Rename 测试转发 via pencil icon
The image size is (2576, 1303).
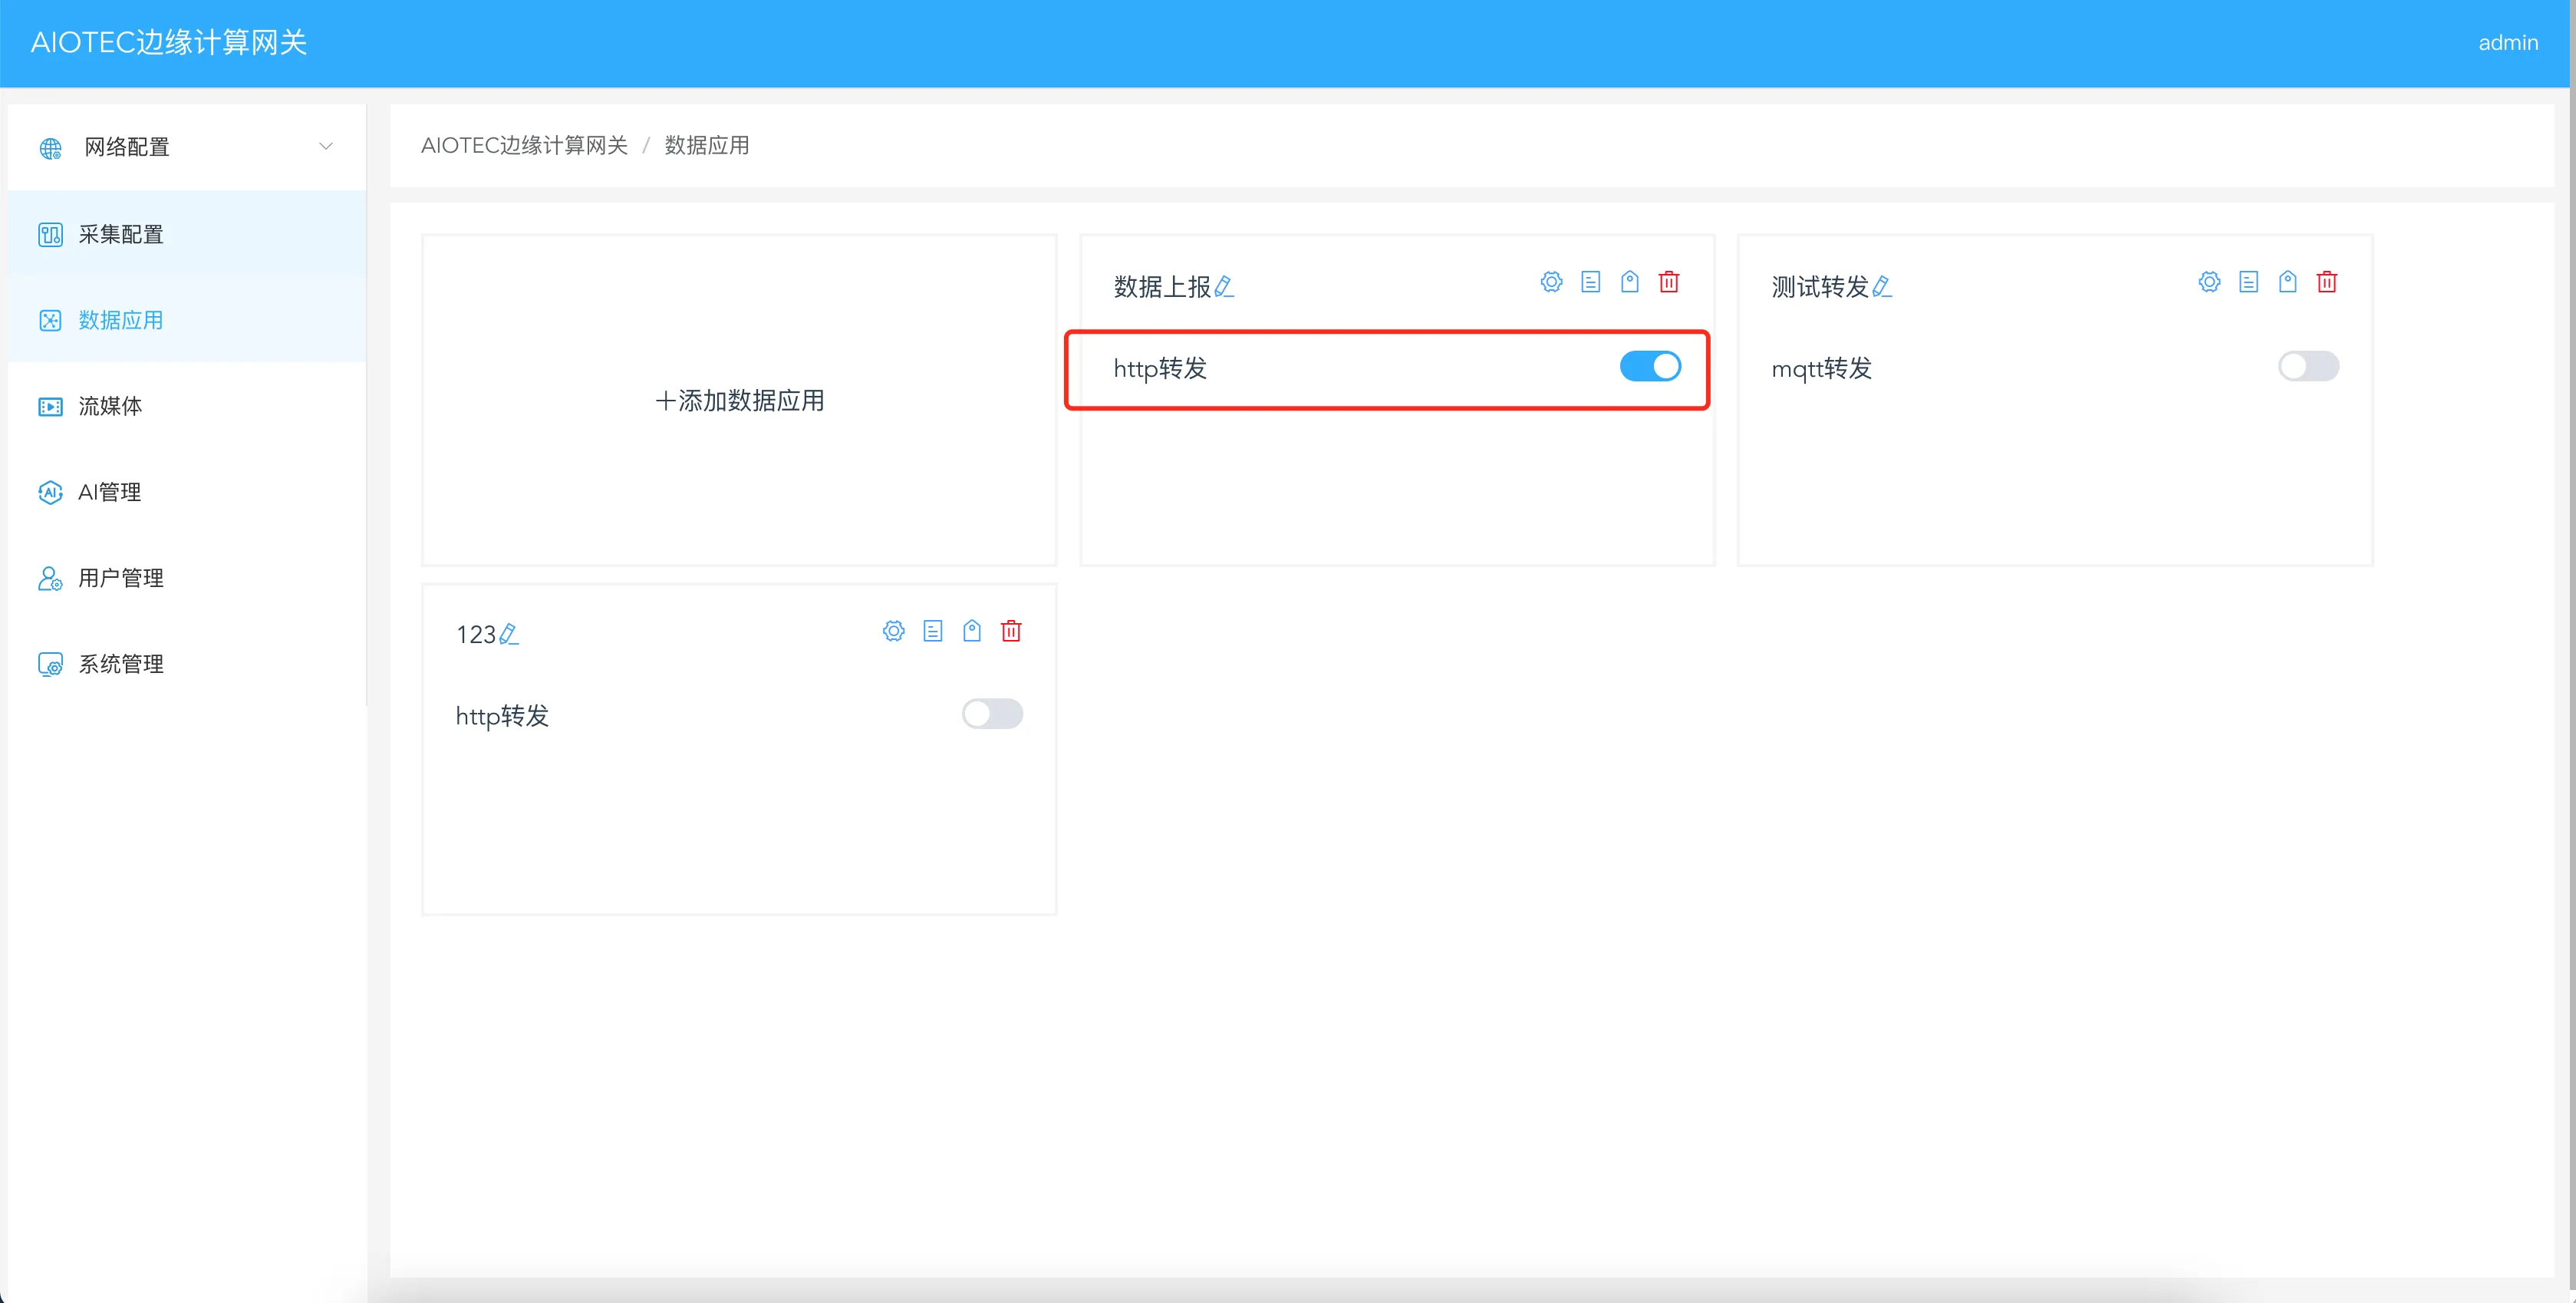click(1881, 287)
